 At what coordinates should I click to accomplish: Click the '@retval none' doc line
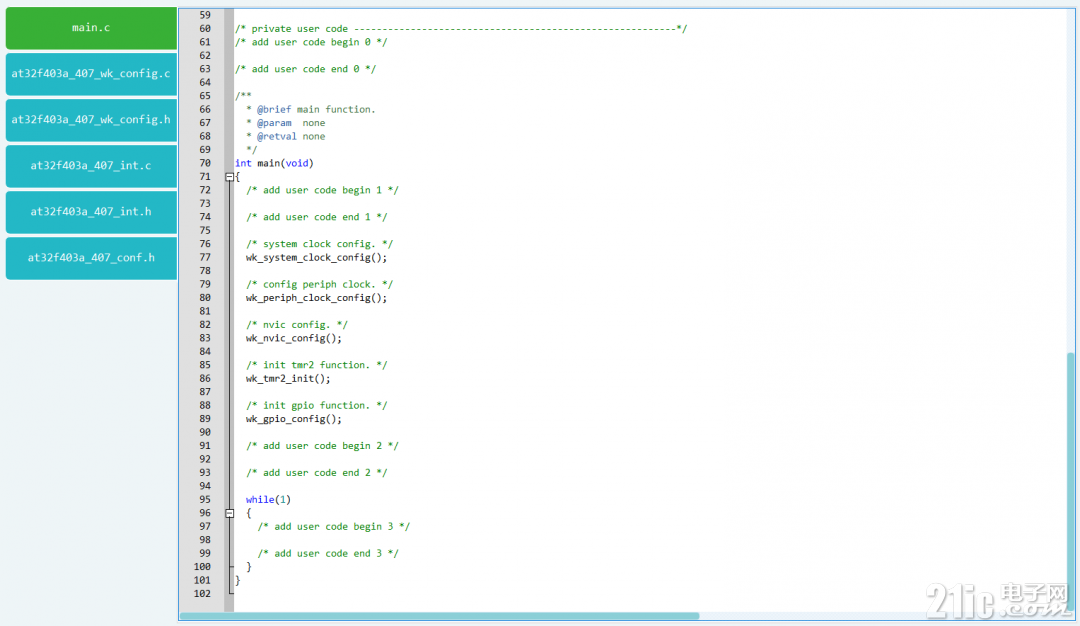click(285, 136)
